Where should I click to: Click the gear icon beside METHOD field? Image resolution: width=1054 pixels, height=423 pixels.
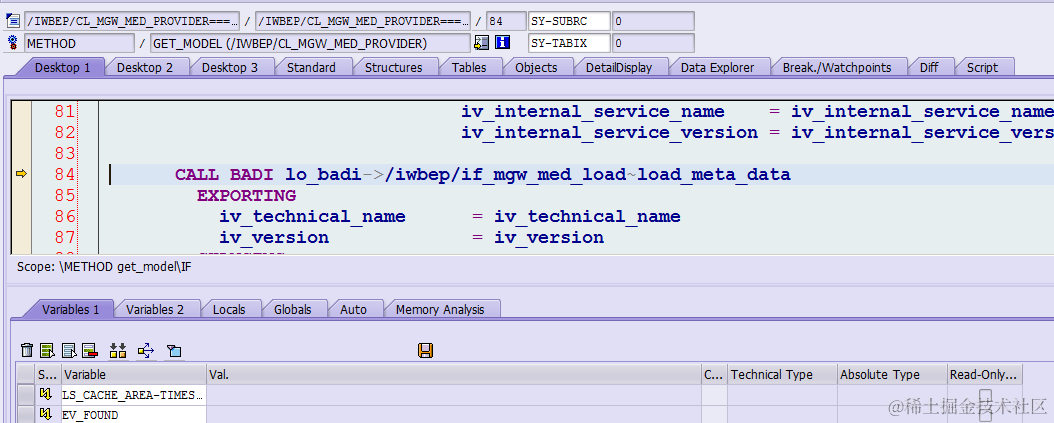tap(13, 44)
